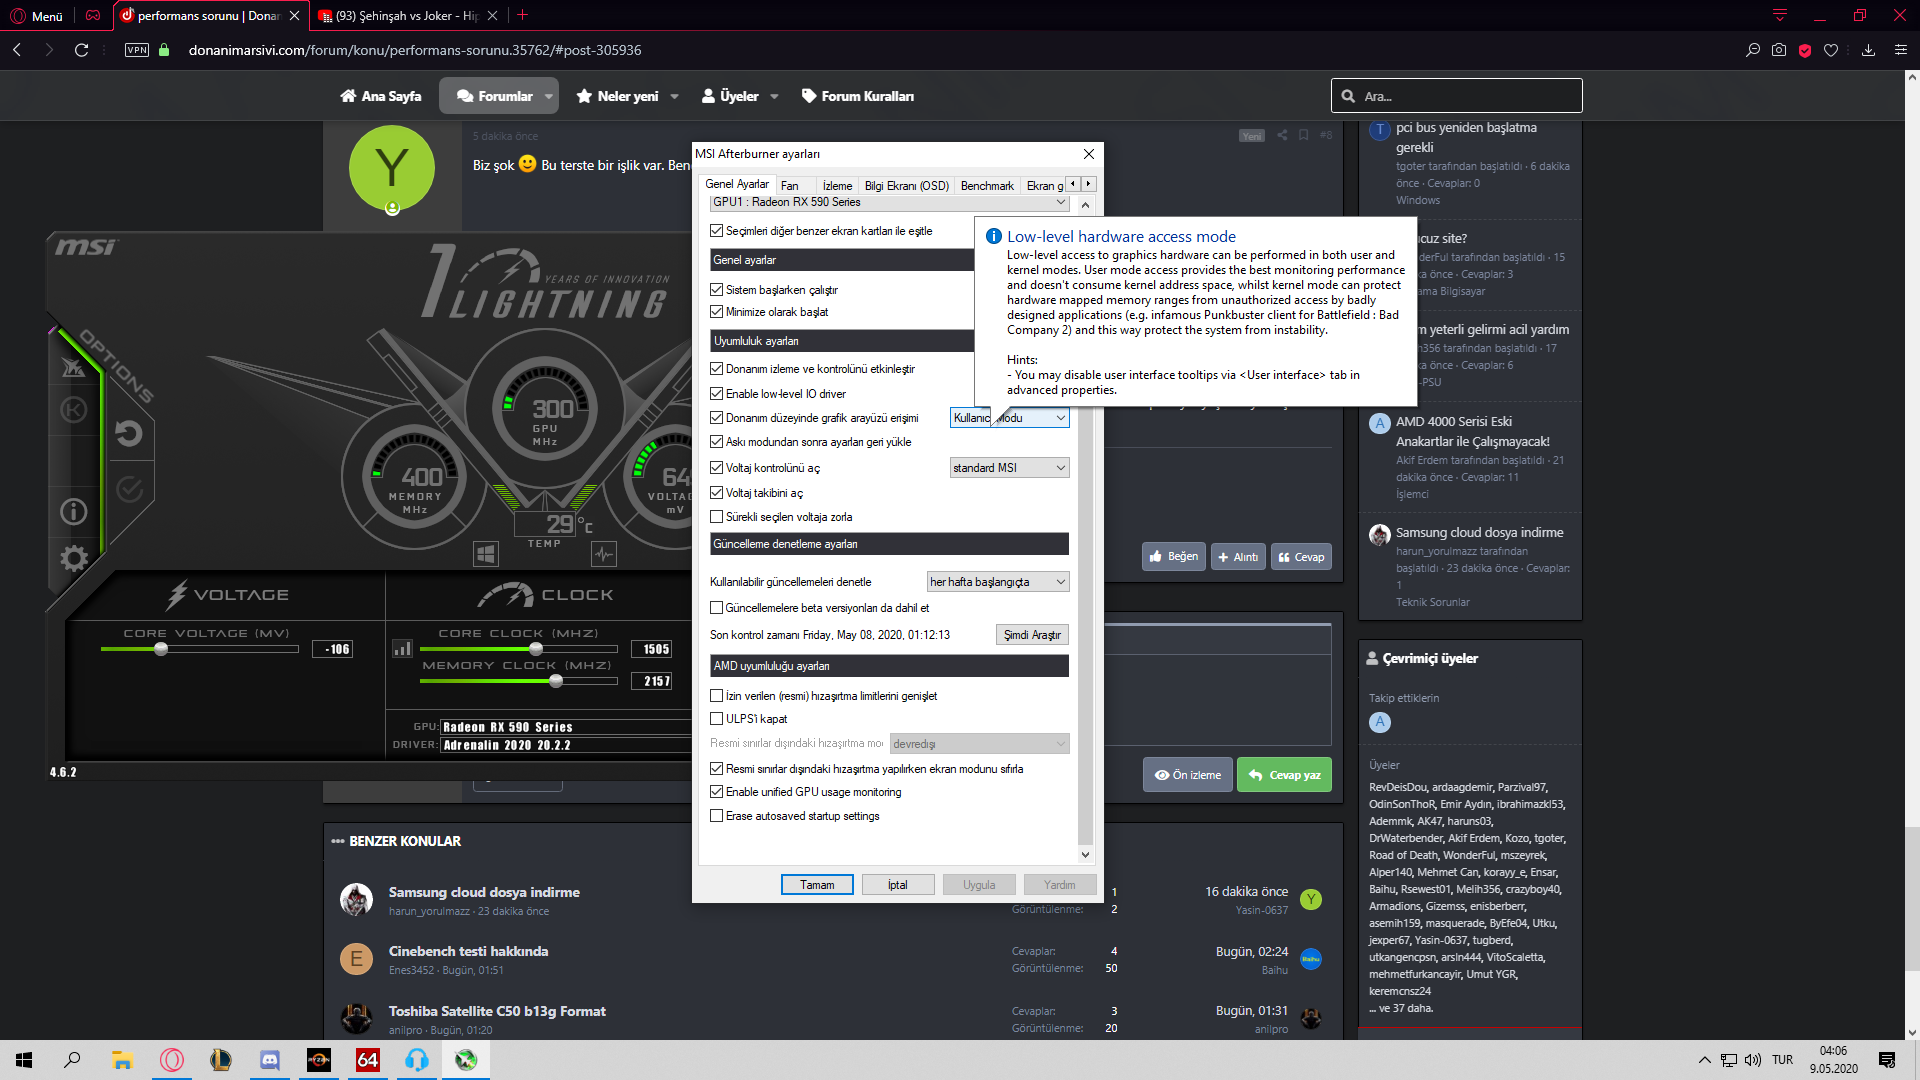1920x1080 pixels.
Task: Click the settings dialog scroll-down arrow
Action: (x=1085, y=855)
